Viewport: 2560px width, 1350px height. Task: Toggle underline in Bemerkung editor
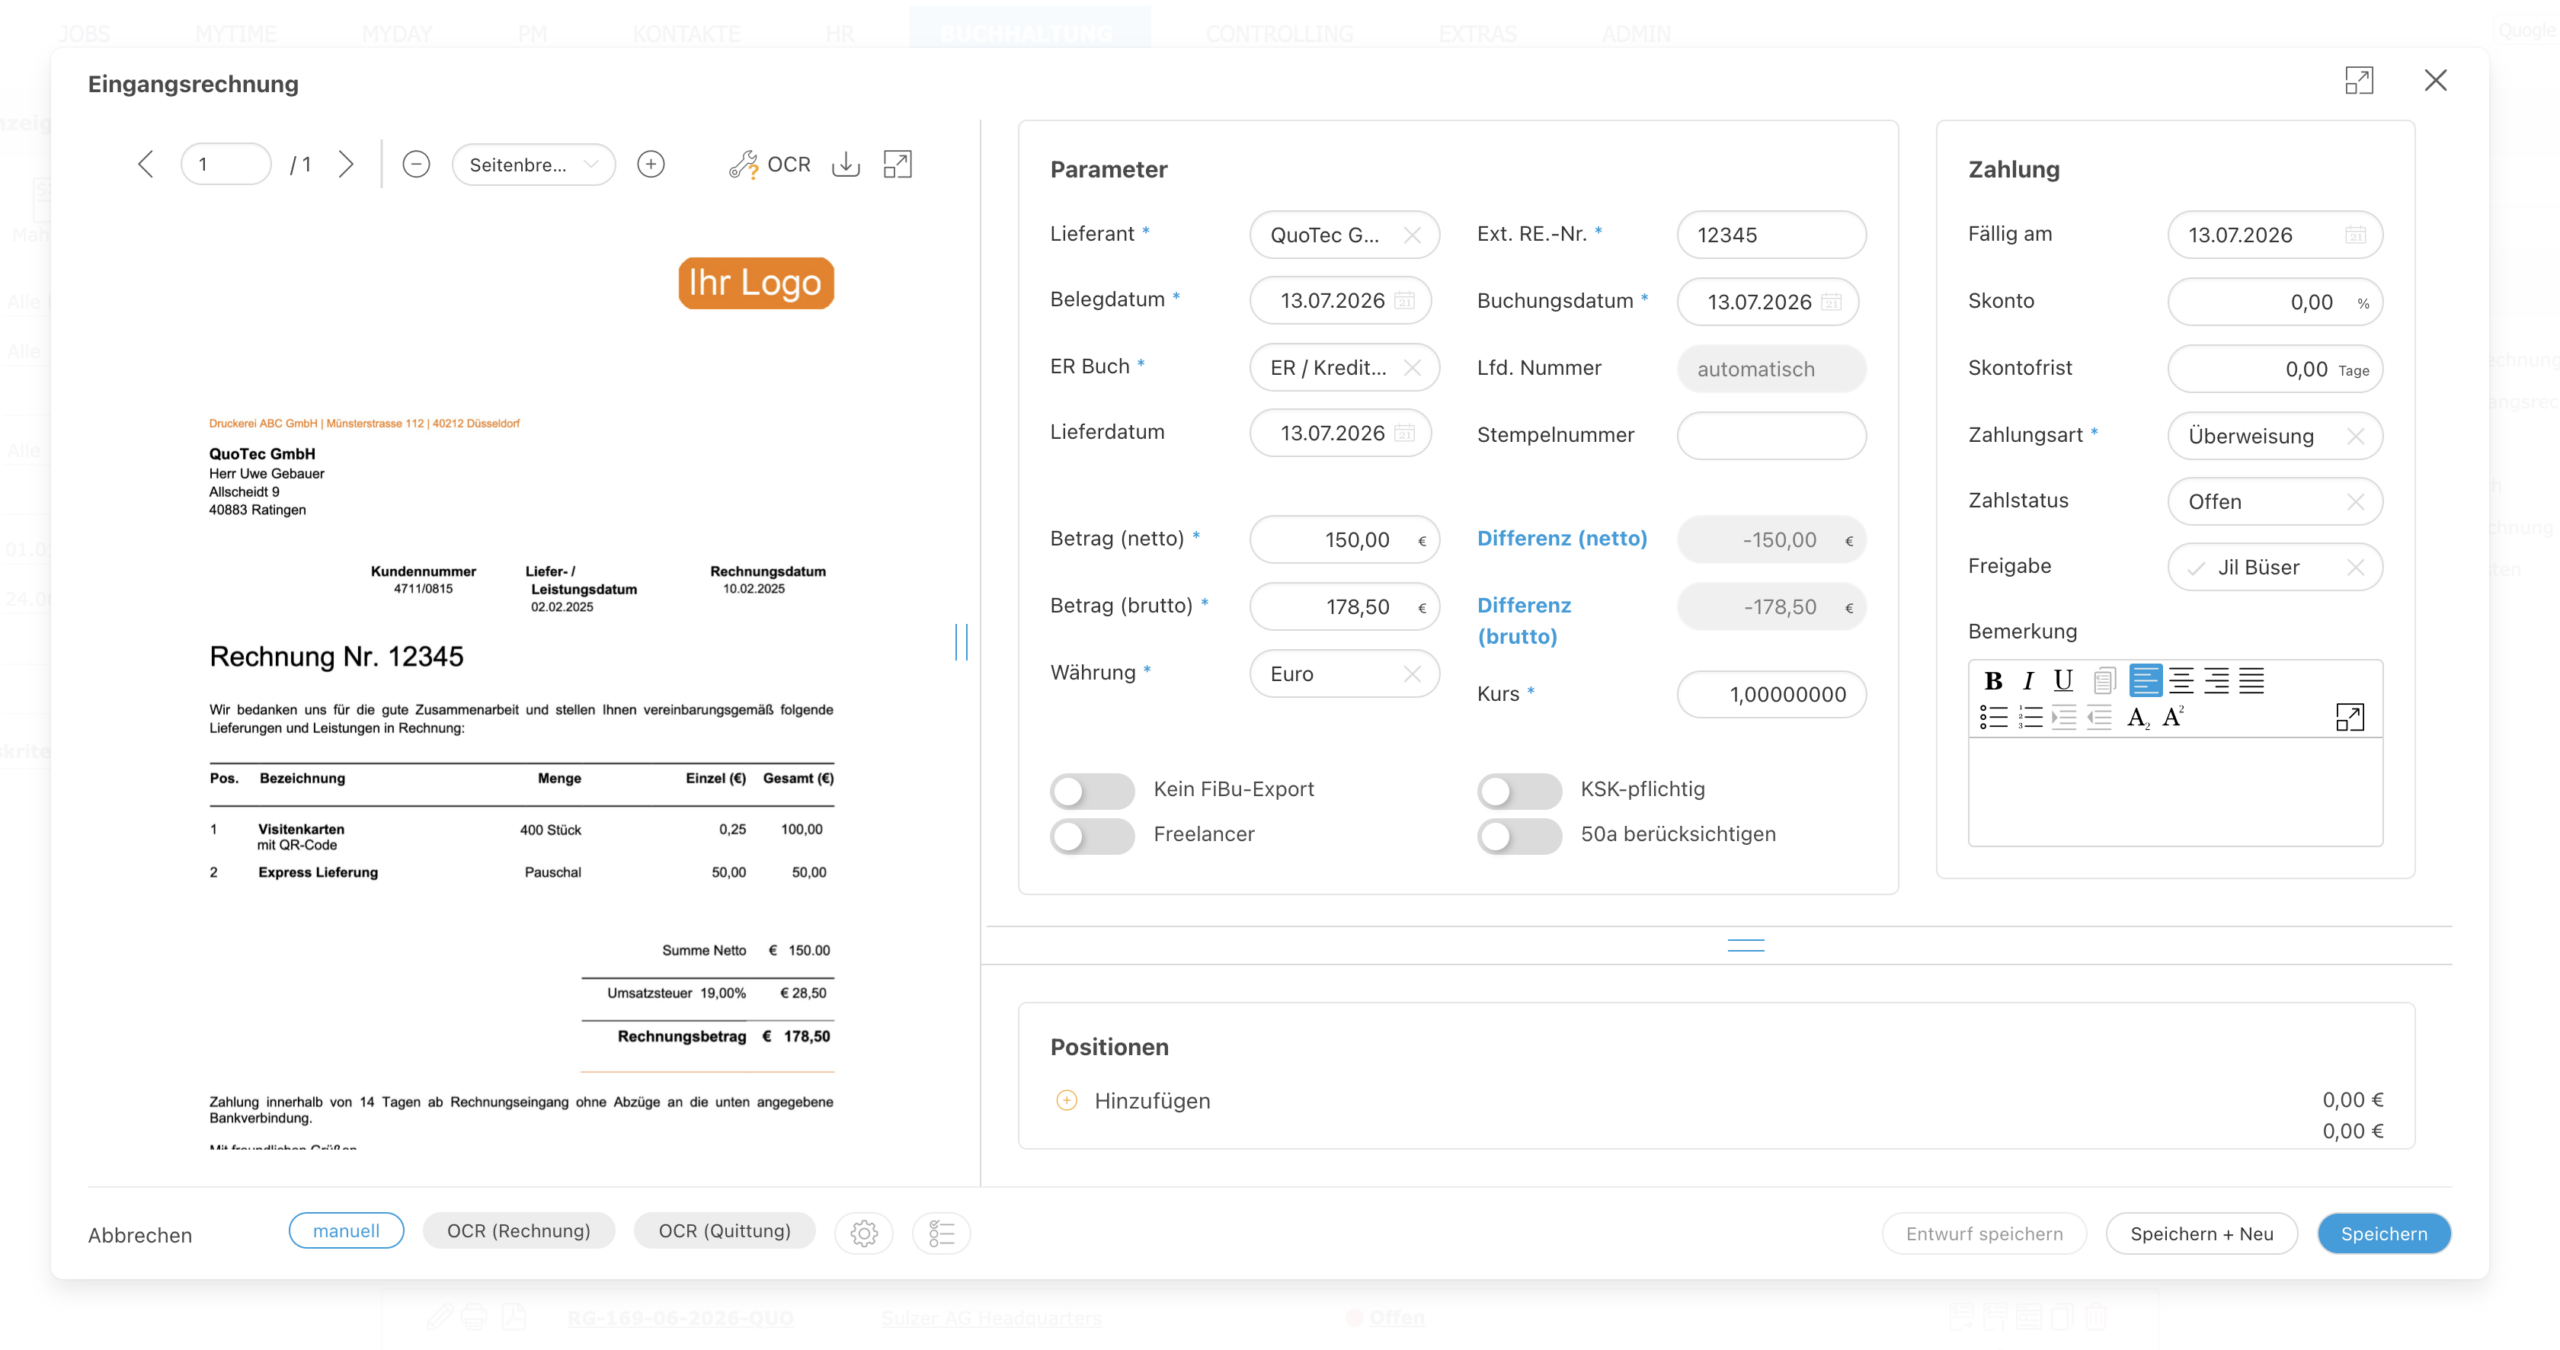(2063, 681)
